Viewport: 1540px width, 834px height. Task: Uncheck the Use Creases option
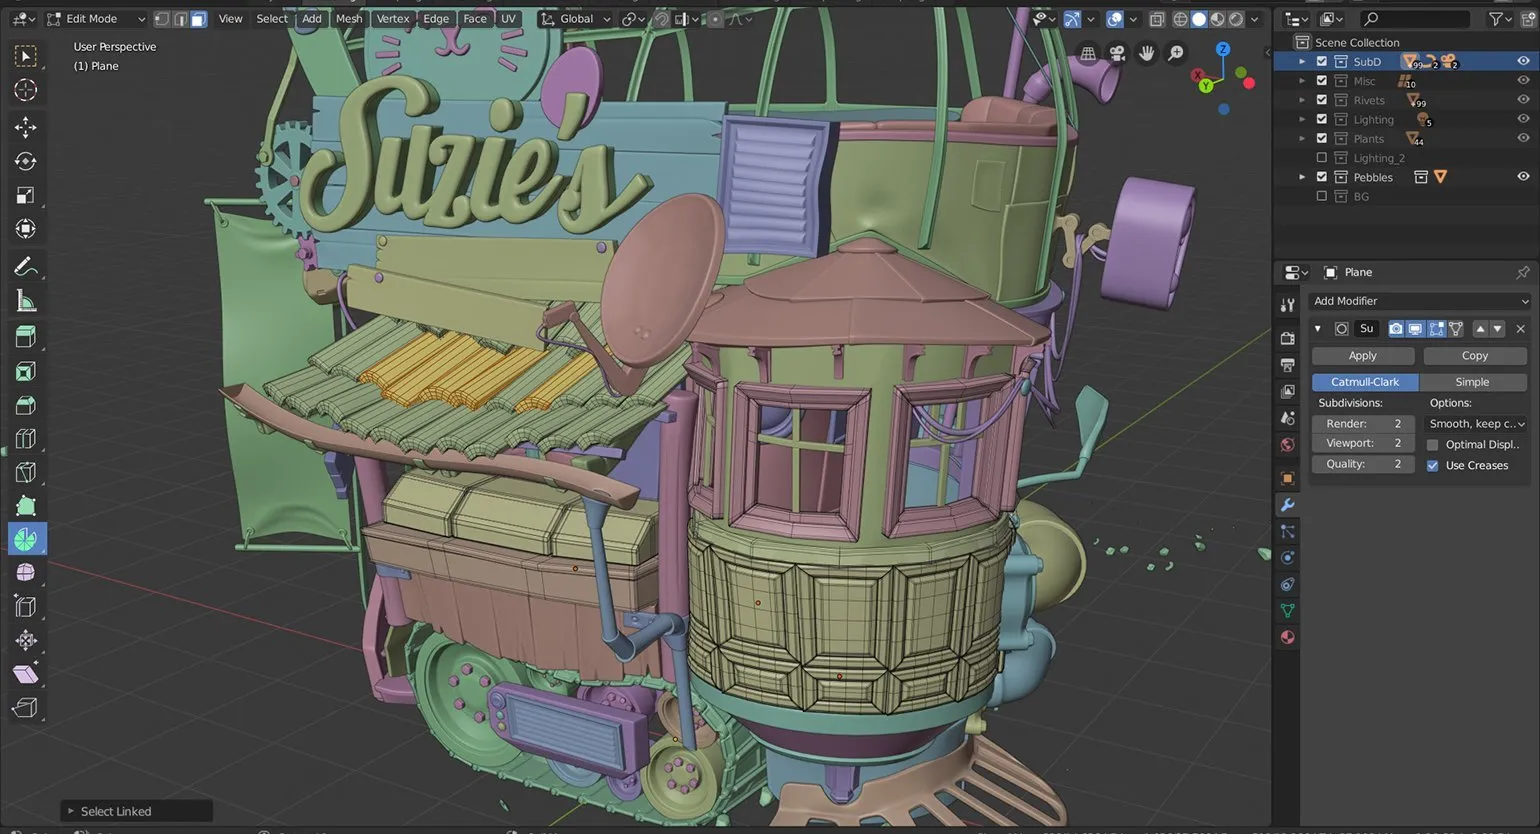pos(1433,466)
